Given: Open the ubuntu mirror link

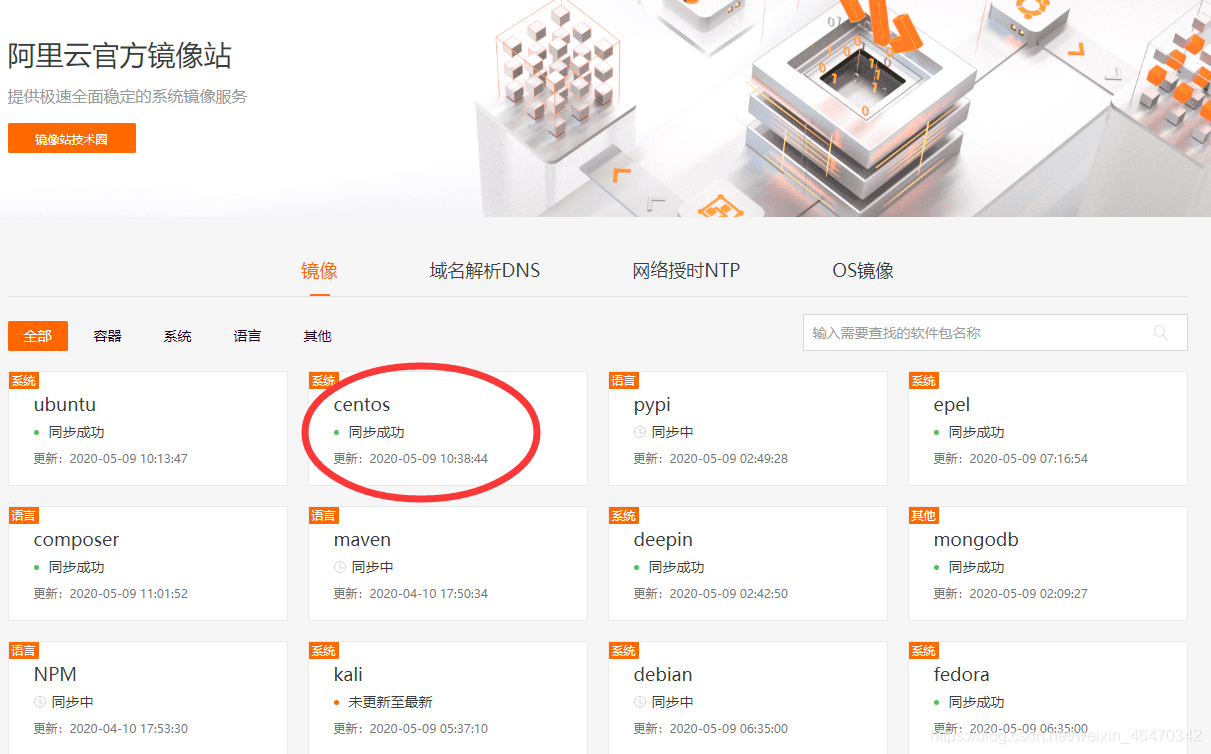Looking at the screenshot, I should click(65, 405).
